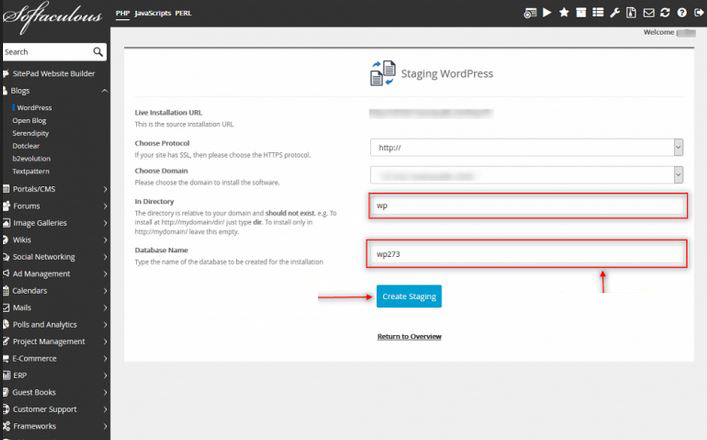The height and width of the screenshot is (440, 707).
Task: Follow the Return to Overview link
Action: (x=409, y=336)
